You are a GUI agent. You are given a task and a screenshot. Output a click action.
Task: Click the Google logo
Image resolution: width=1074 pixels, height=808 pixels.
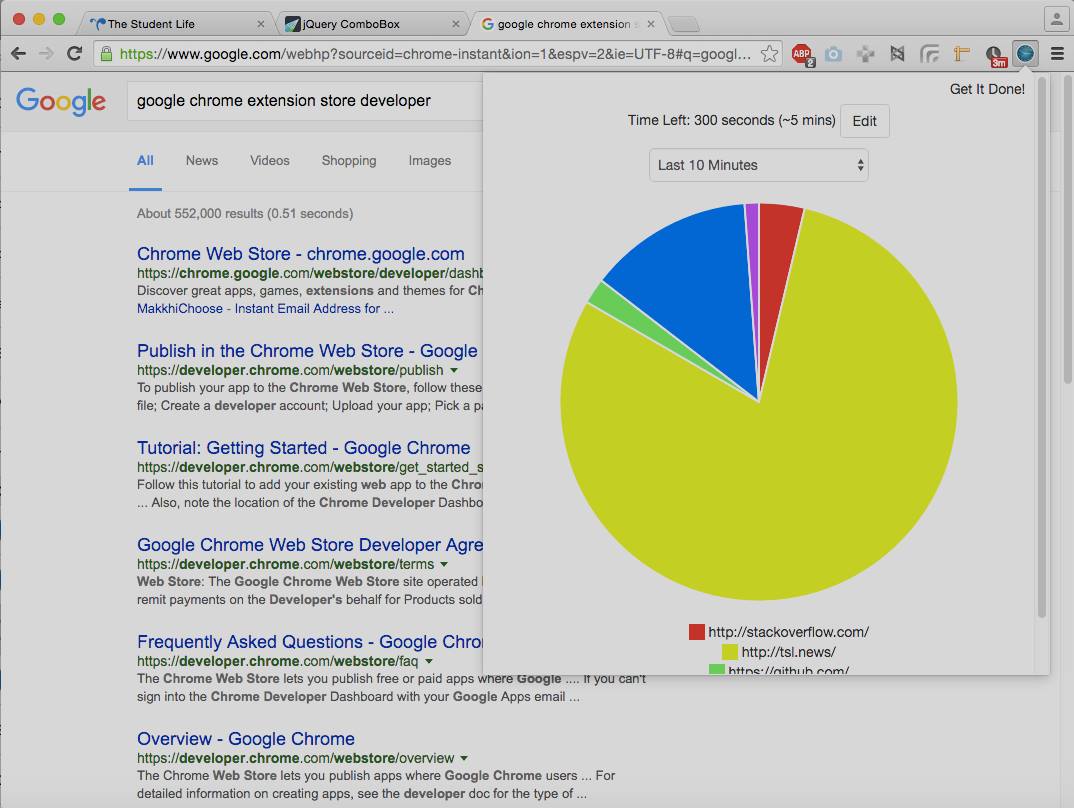coord(61,101)
